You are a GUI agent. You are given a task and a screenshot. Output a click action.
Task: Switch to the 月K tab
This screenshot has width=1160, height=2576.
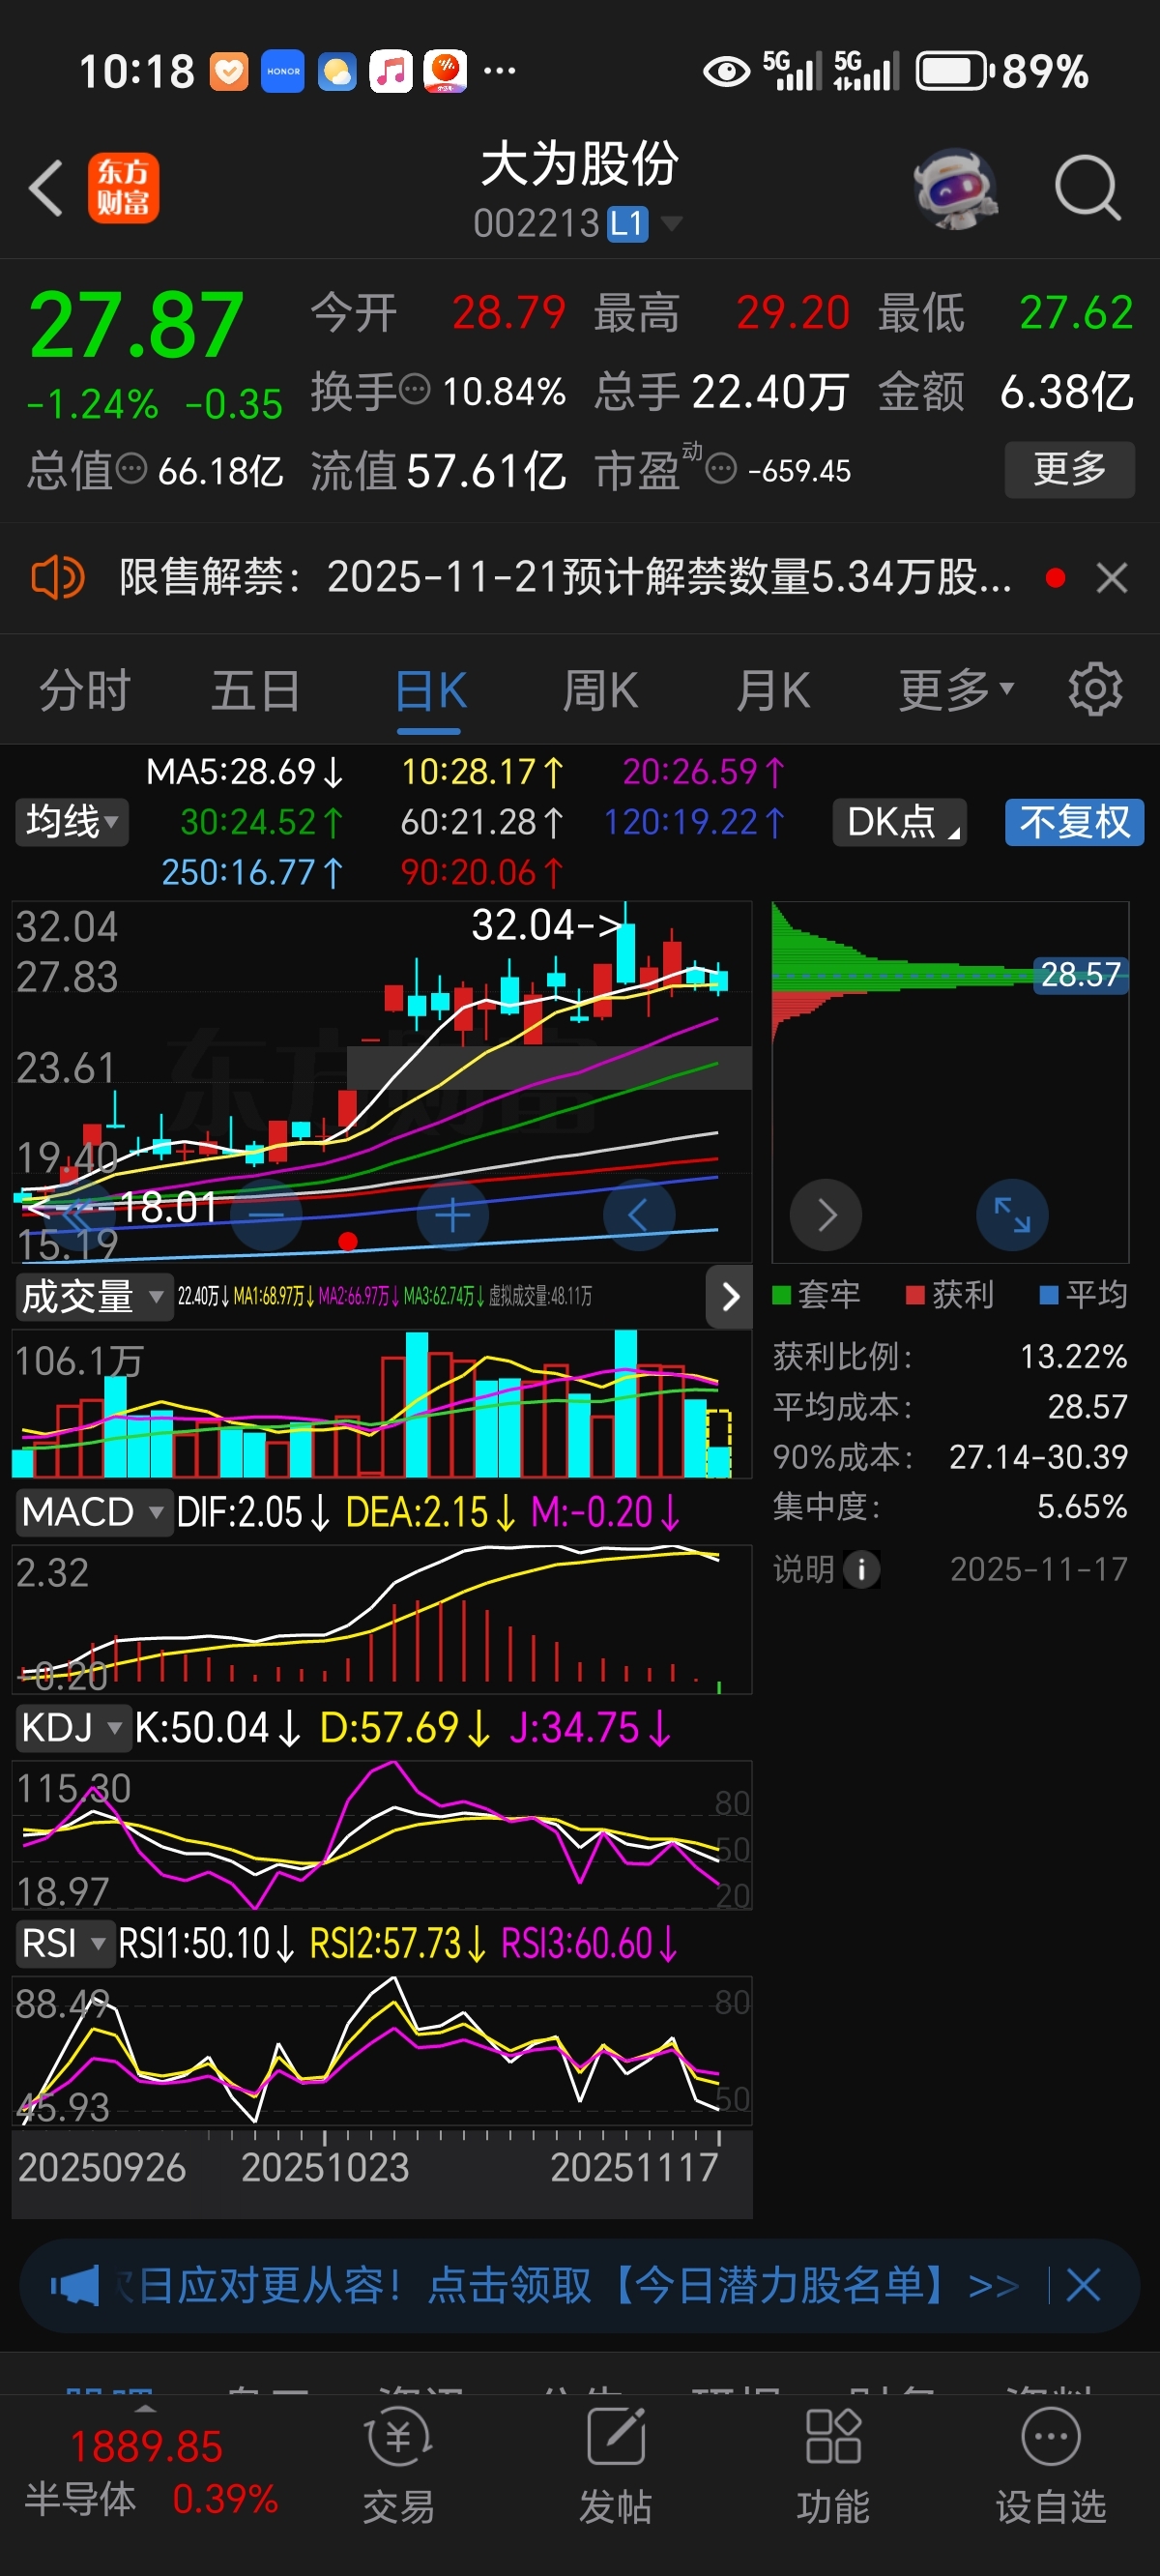click(772, 689)
